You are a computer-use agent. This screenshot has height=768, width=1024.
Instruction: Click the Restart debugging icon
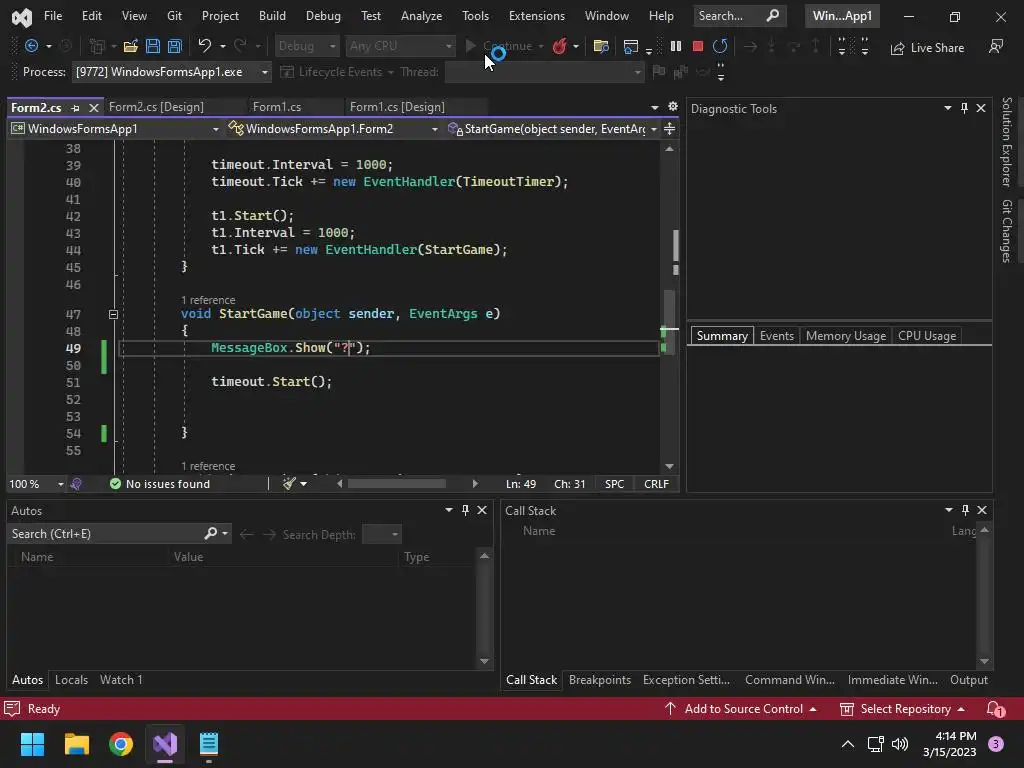click(x=720, y=46)
